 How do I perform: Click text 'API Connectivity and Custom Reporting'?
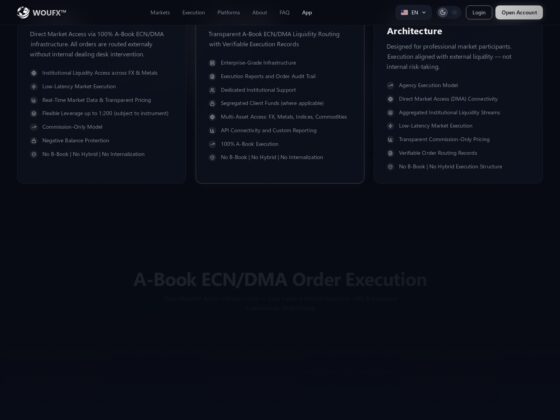click(x=269, y=131)
